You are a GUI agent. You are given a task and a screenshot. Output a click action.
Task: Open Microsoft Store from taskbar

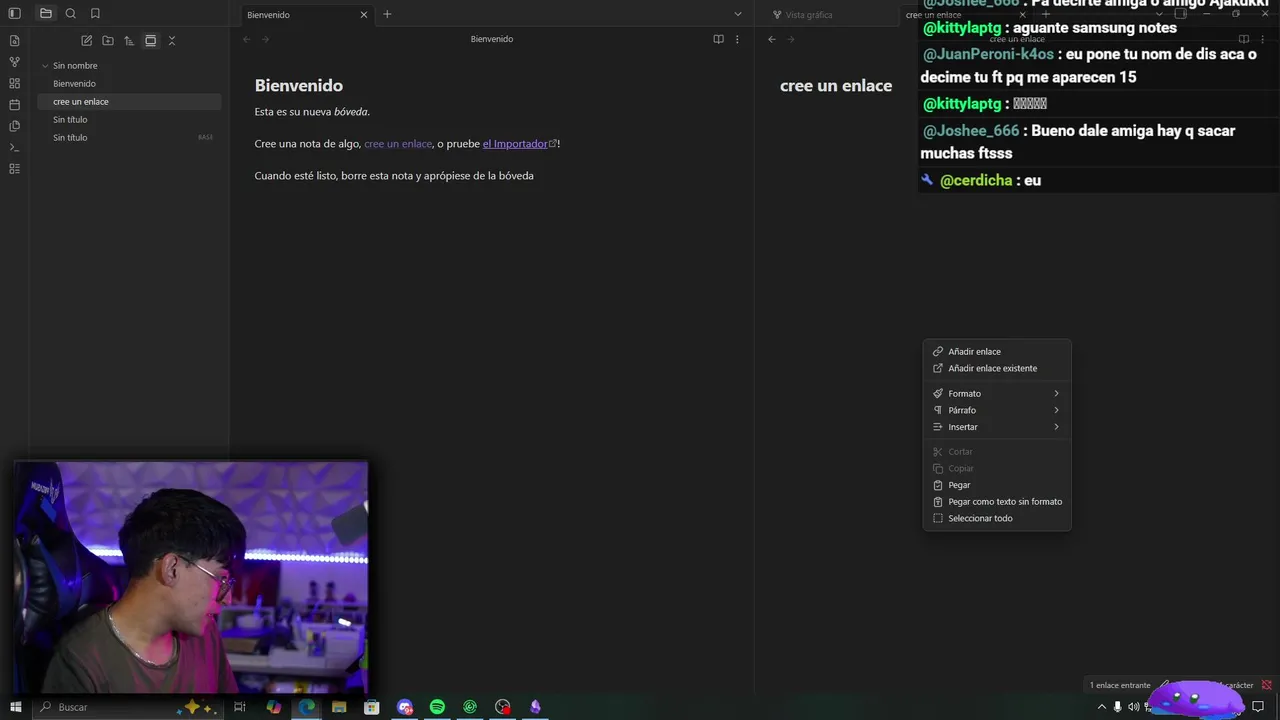[x=372, y=707]
